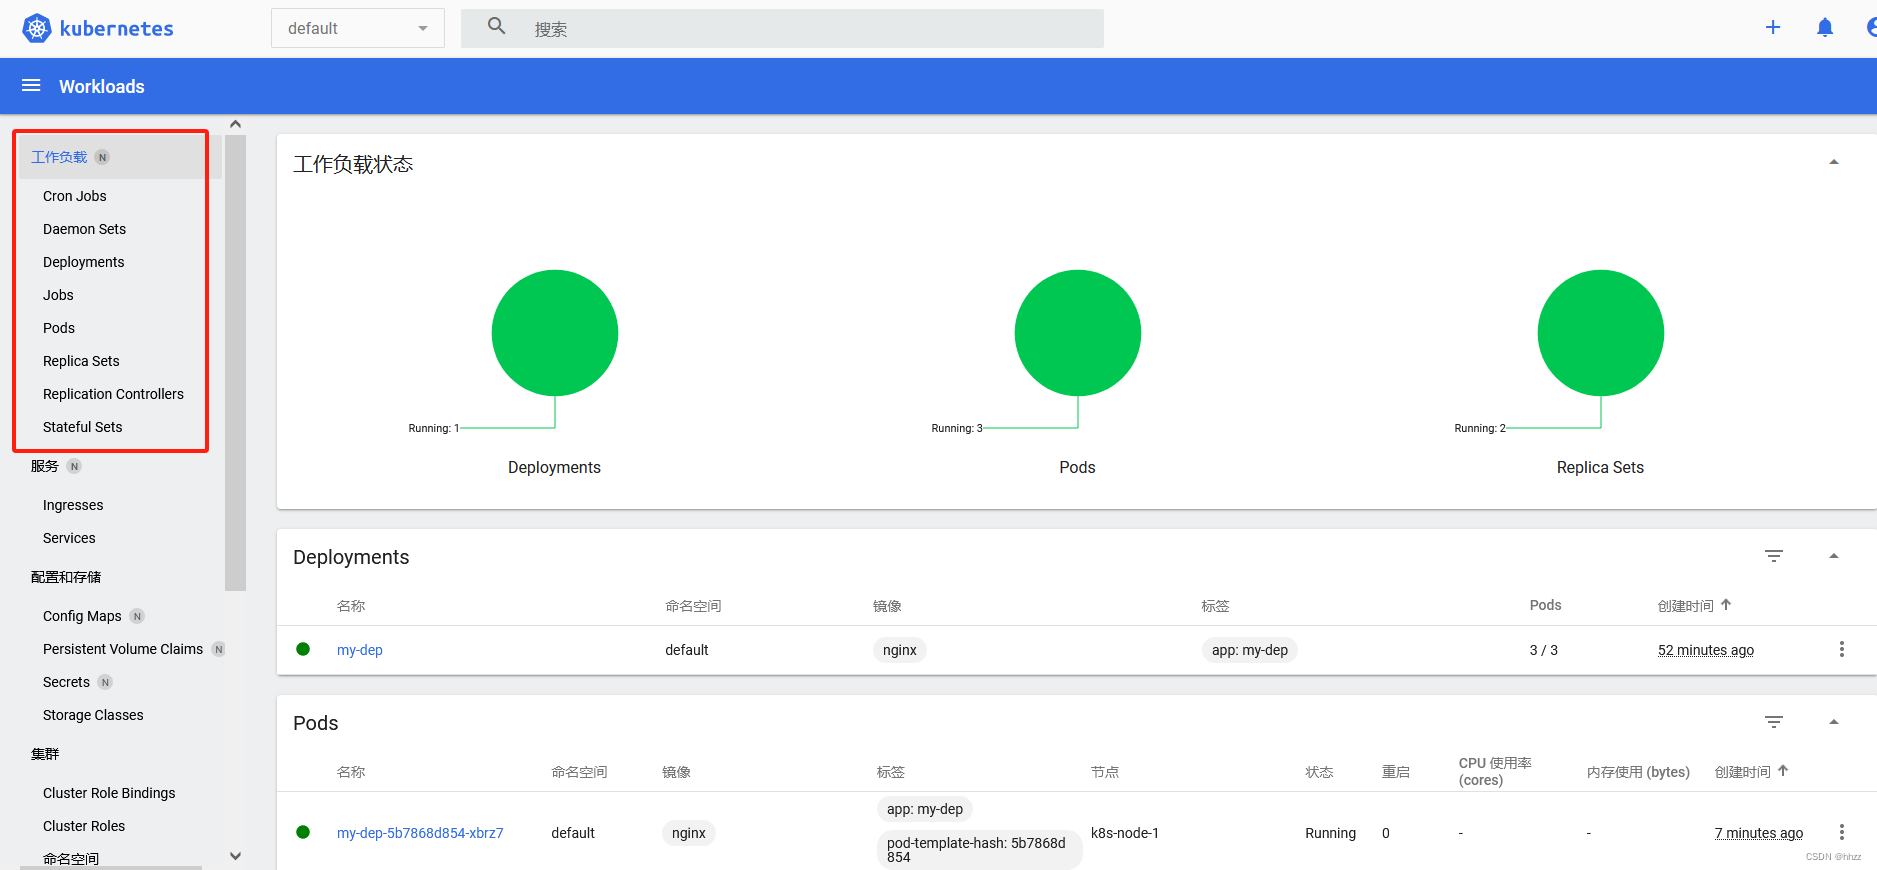The width and height of the screenshot is (1877, 870).
Task: Collapse the Pods card
Action: (x=1834, y=722)
